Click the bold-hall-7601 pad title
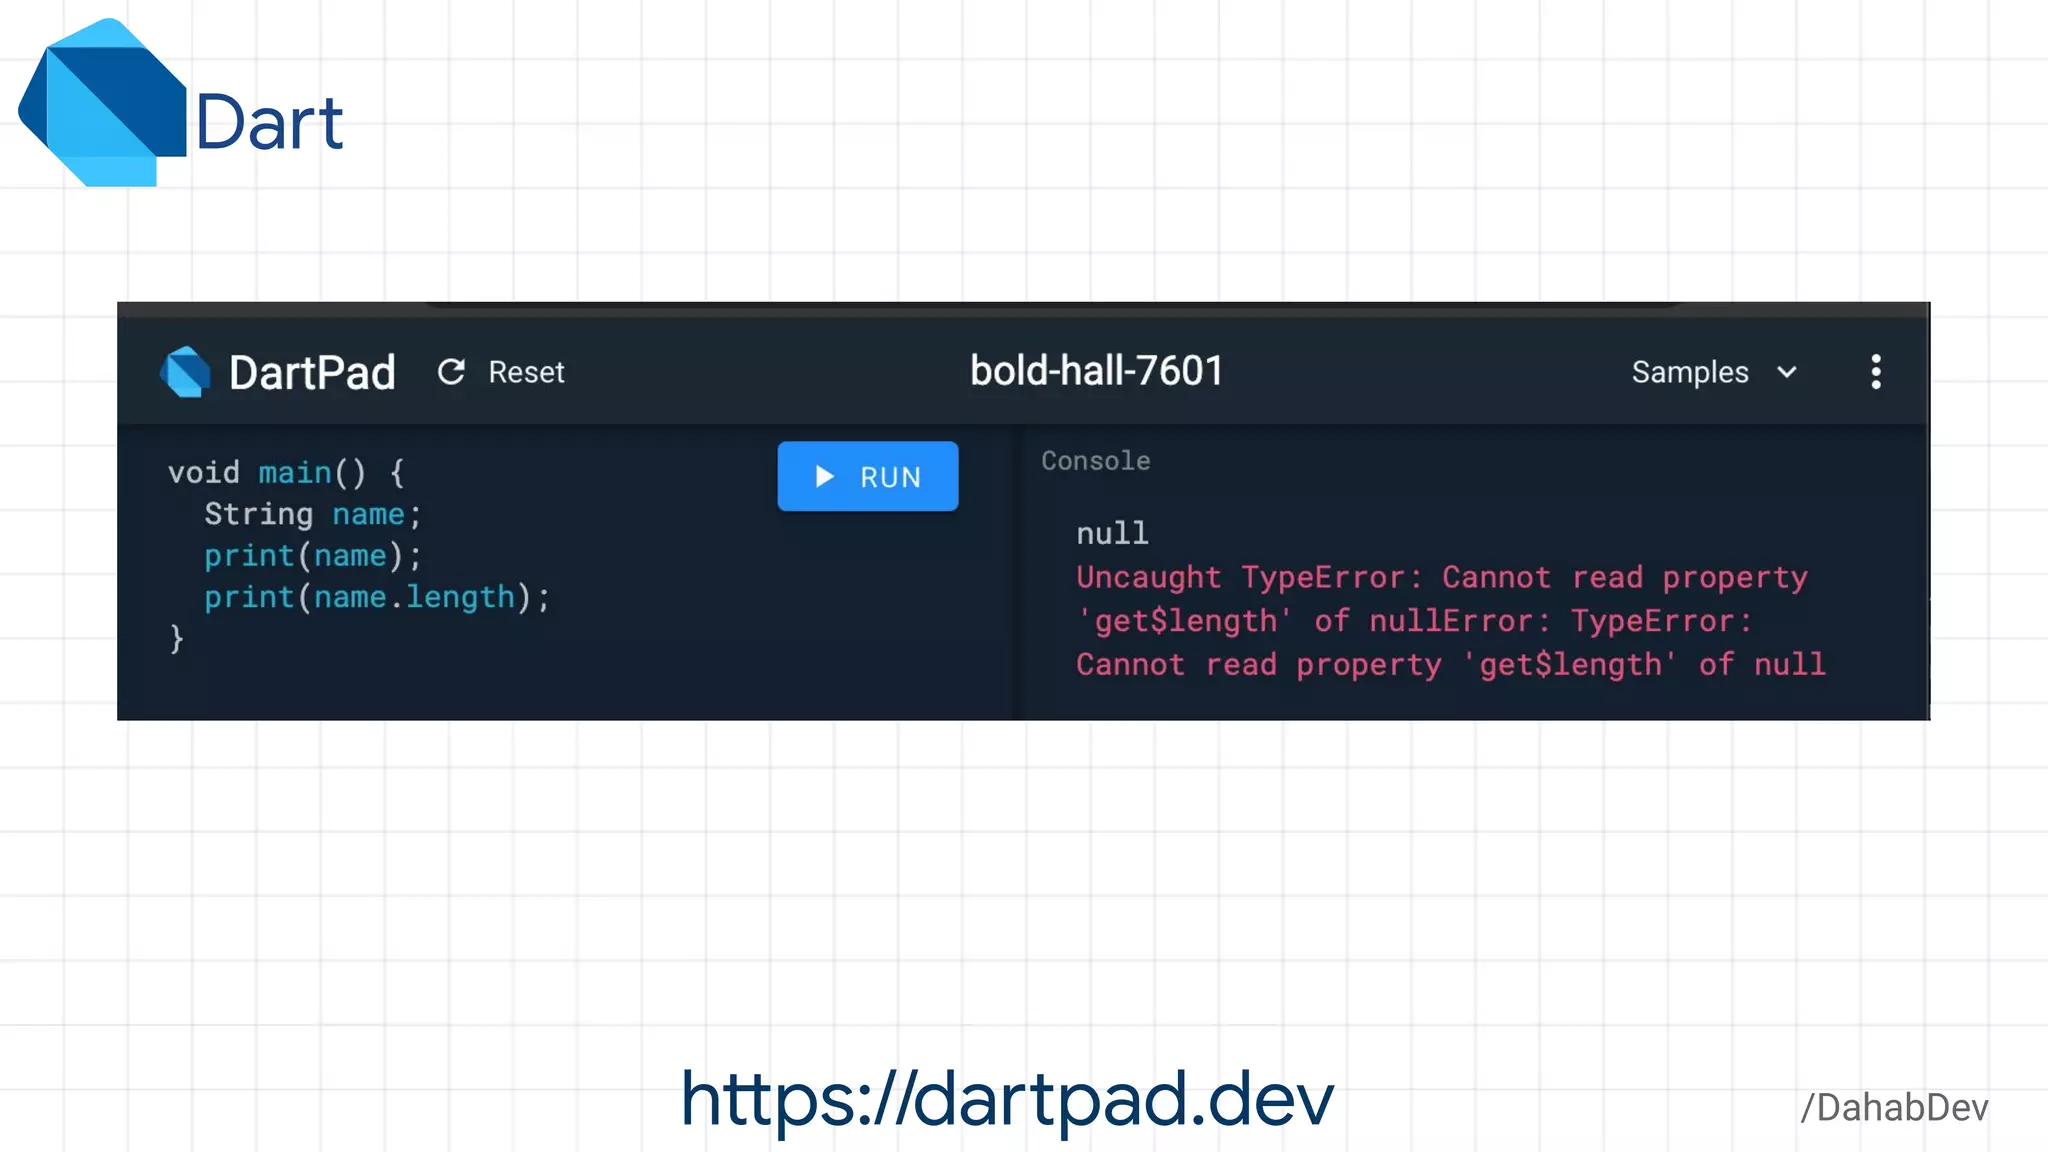 1097,371
